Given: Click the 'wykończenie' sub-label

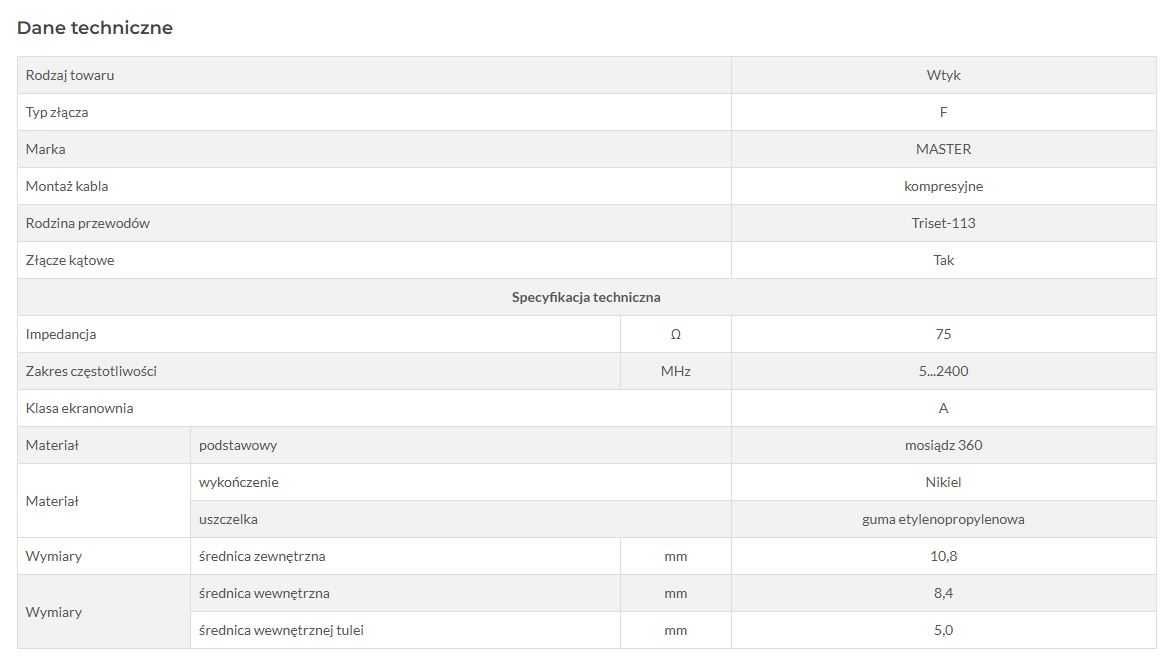Looking at the screenshot, I should pos(239,482).
